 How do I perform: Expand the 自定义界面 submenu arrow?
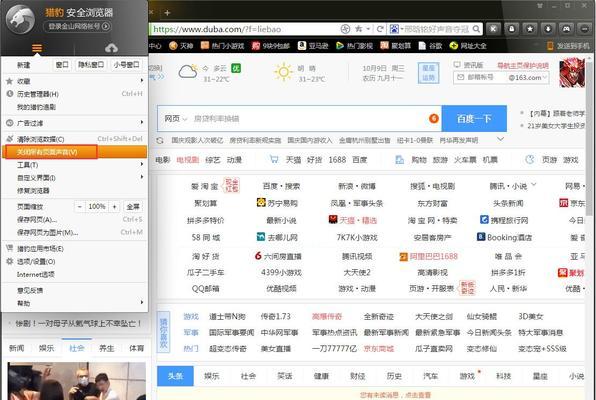(142, 177)
